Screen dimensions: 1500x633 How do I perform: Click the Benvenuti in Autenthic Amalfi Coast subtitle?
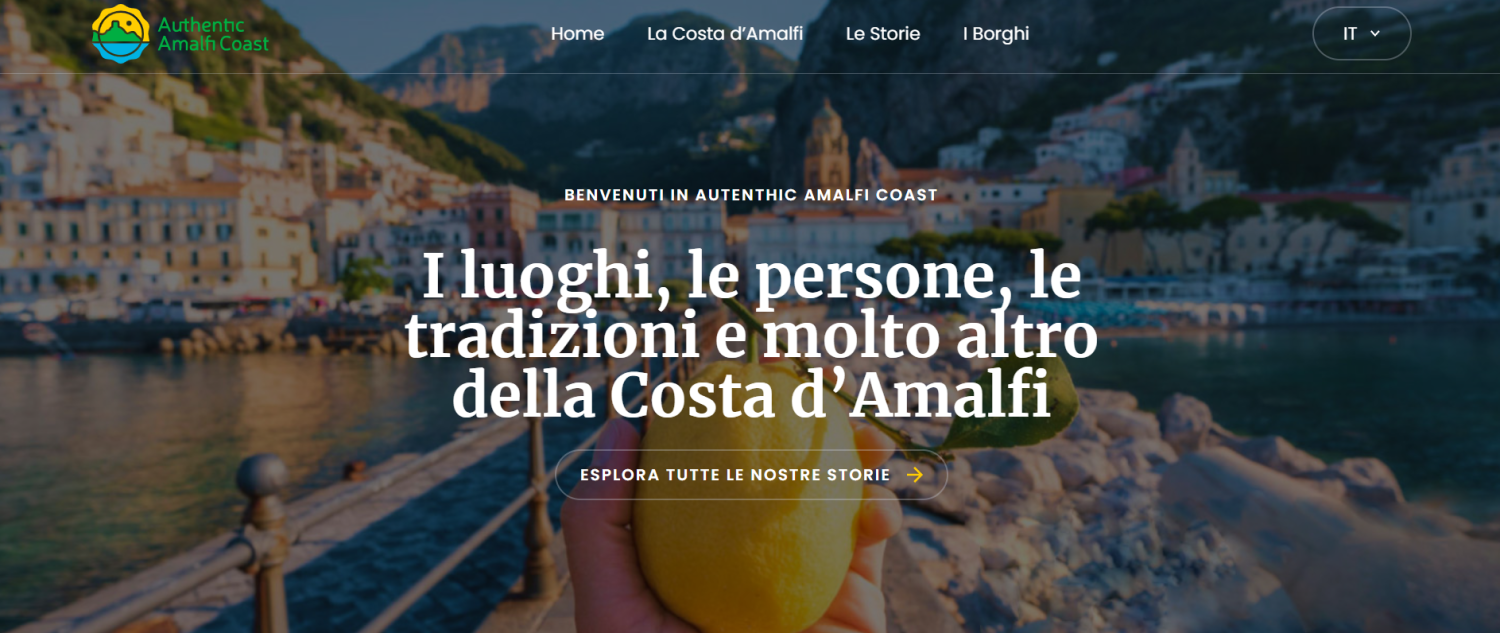[x=751, y=195]
